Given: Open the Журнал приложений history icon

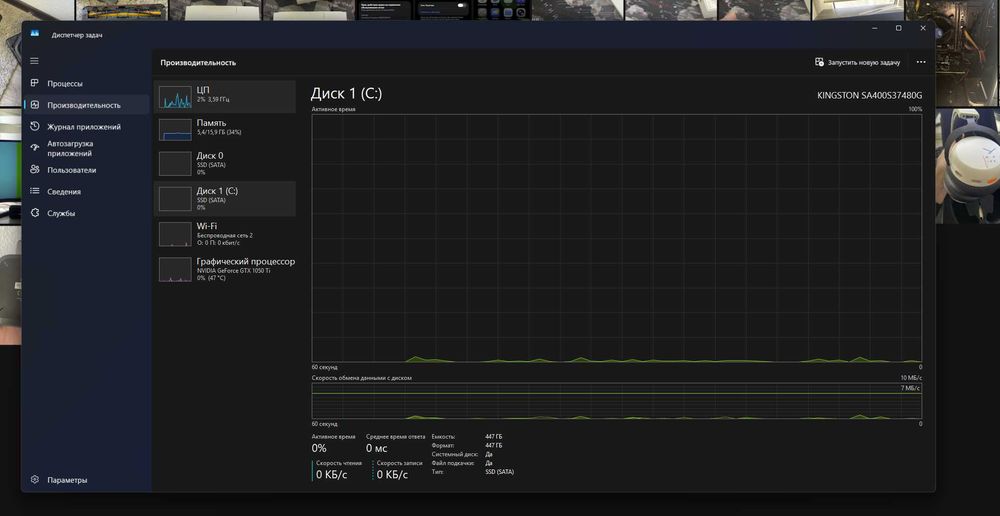Looking at the screenshot, I should coord(35,127).
